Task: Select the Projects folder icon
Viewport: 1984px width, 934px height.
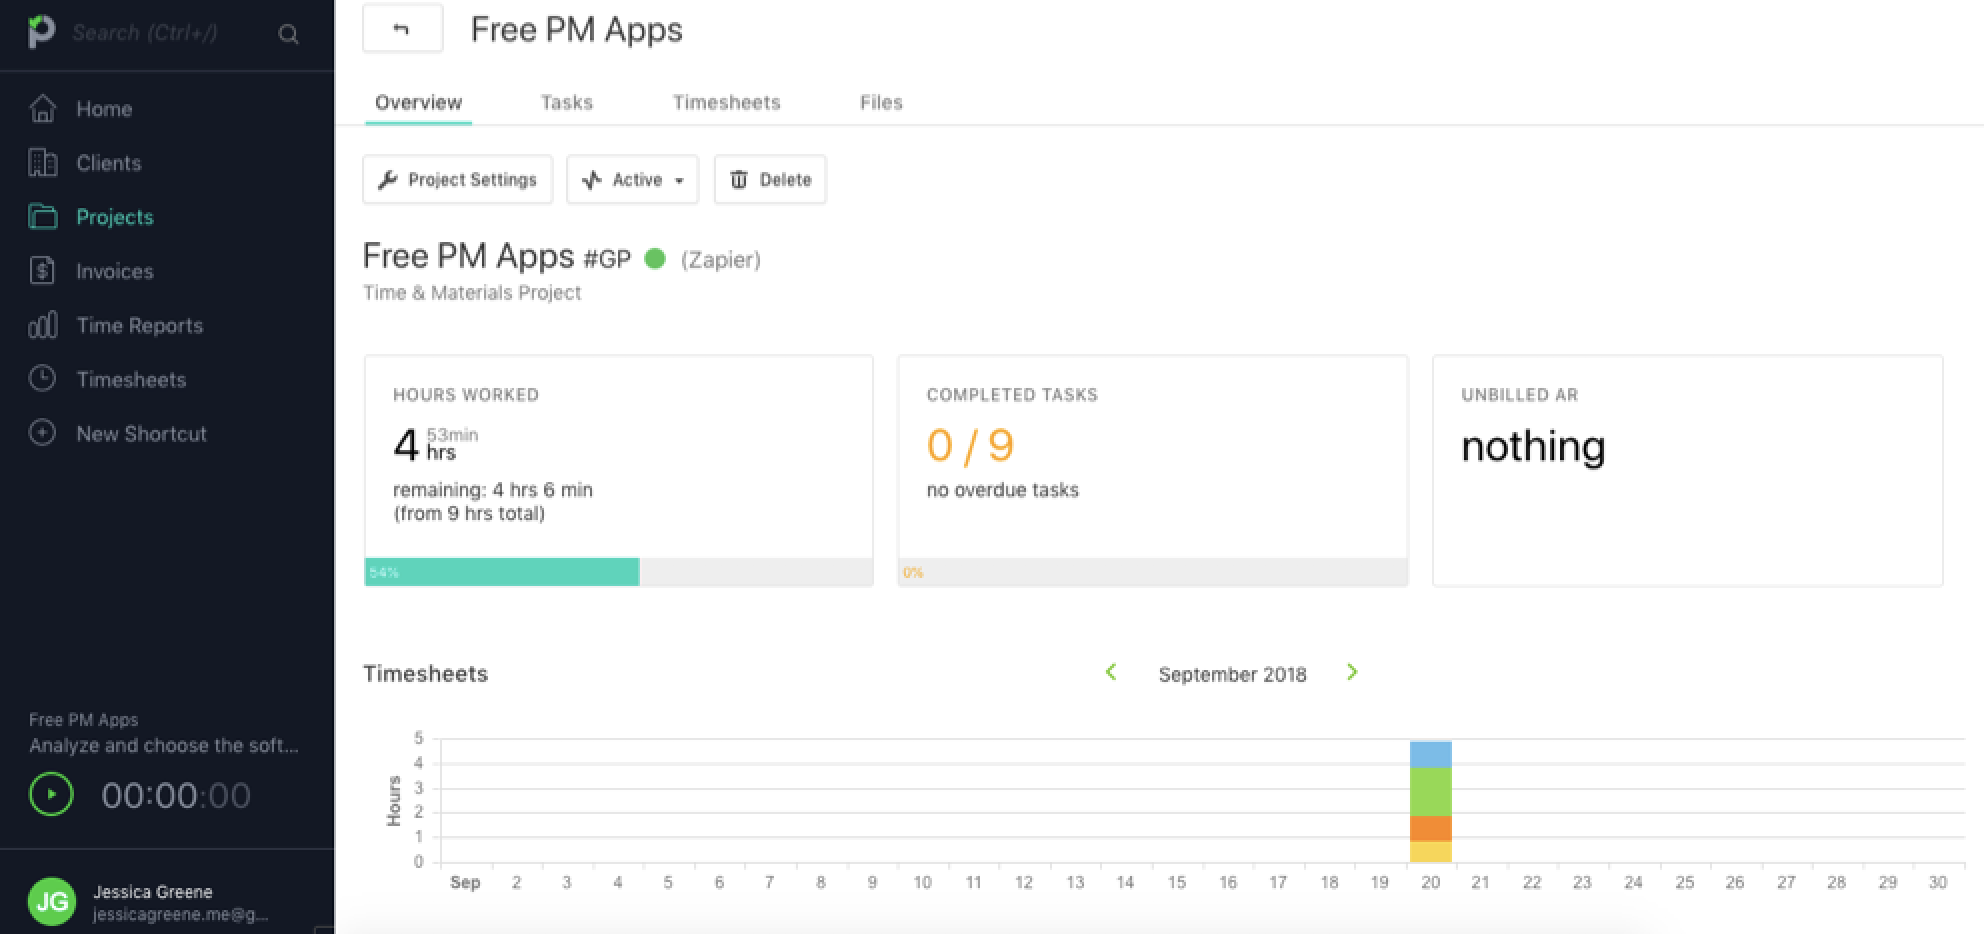Action: (x=42, y=217)
